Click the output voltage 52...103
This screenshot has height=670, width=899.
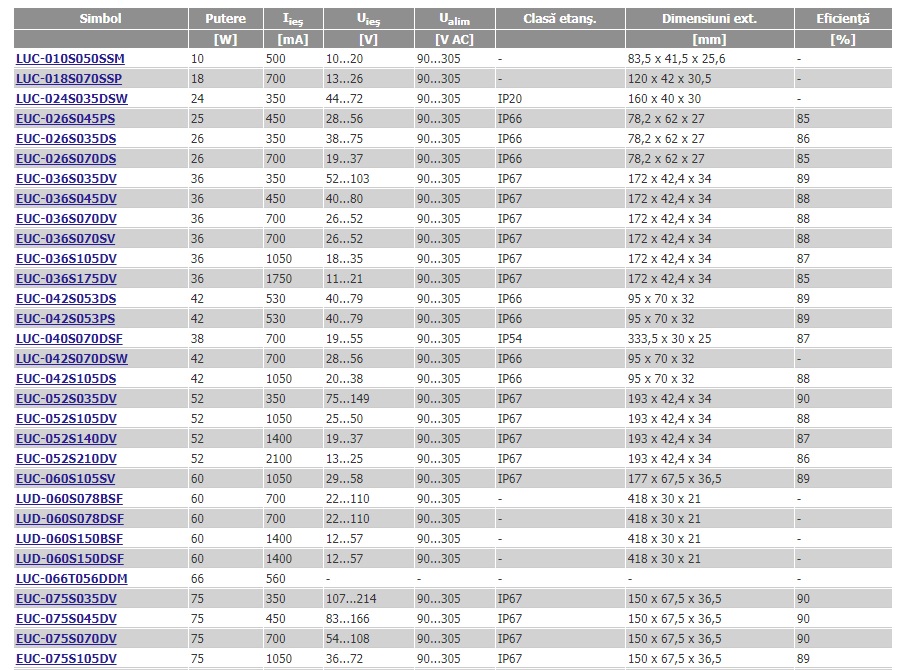pos(347,179)
